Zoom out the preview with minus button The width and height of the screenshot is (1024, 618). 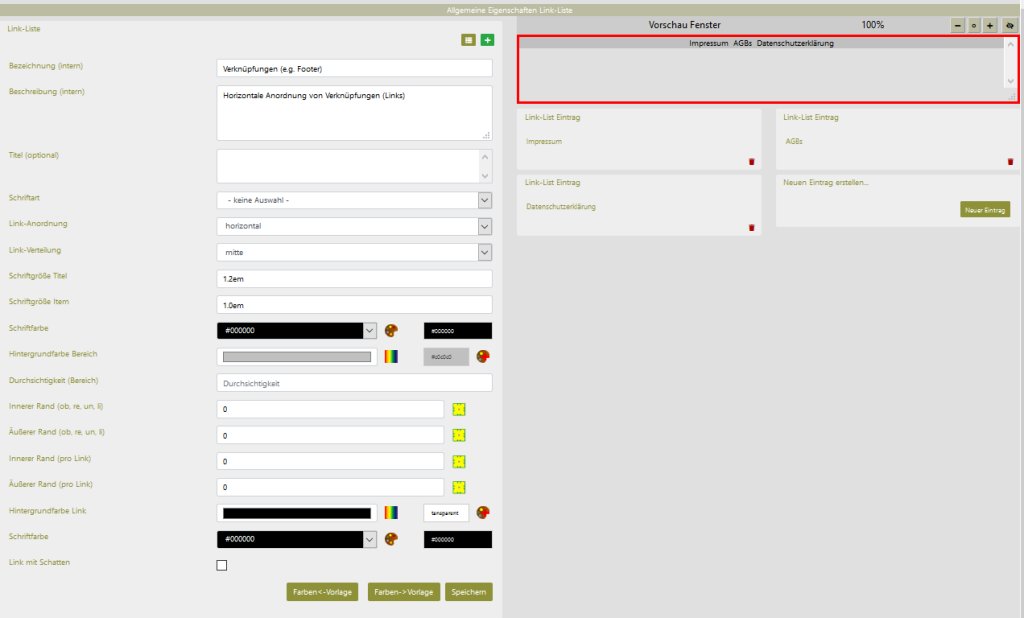pyautogui.click(x=958, y=25)
